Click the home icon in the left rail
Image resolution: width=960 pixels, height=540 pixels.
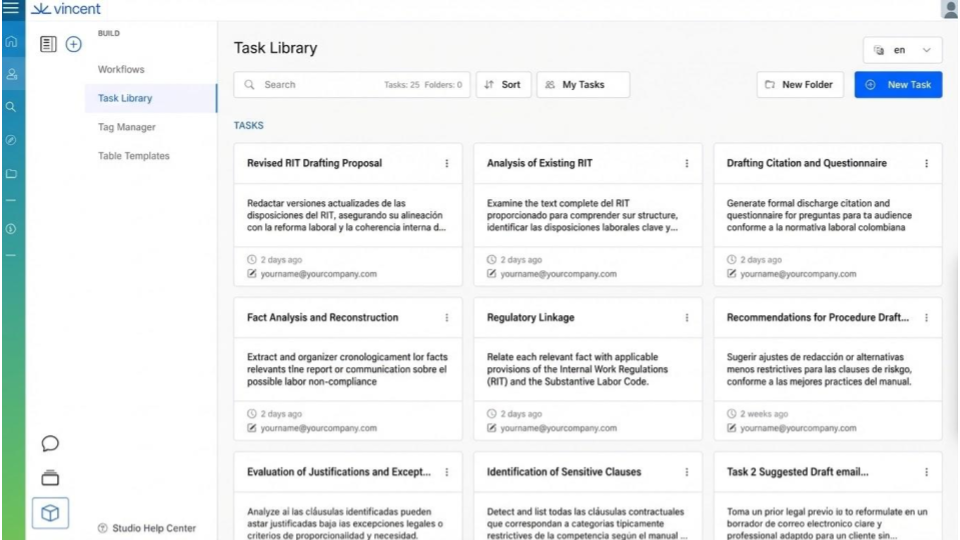pyautogui.click(x=12, y=42)
